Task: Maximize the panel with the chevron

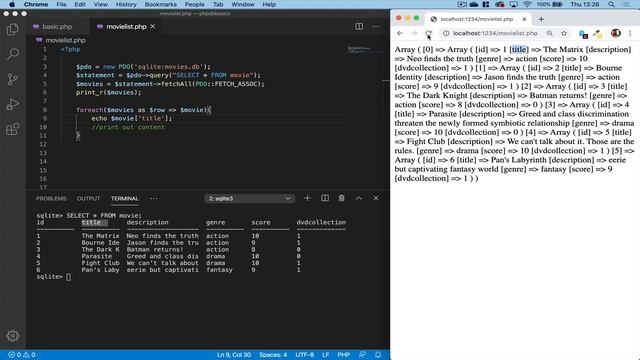Action: (x=359, y=198)
